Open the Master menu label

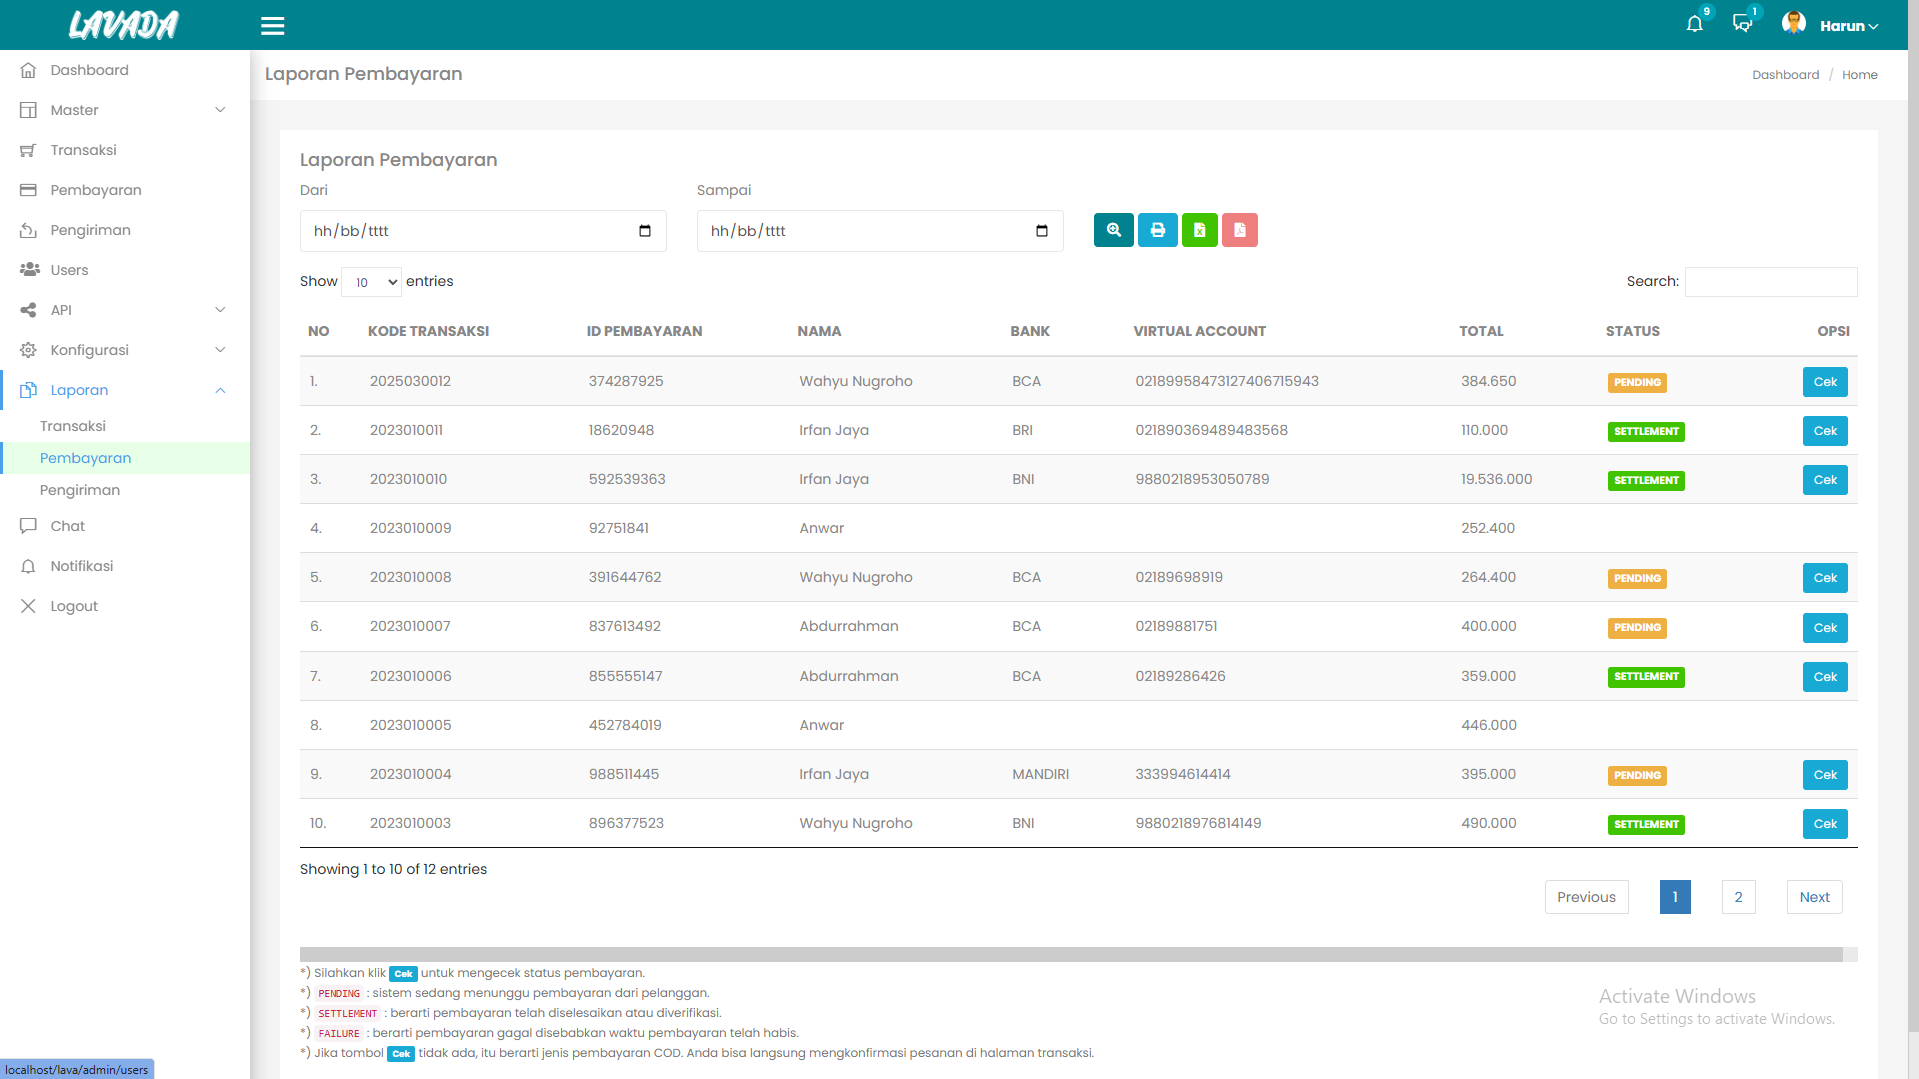pos(75,110)
